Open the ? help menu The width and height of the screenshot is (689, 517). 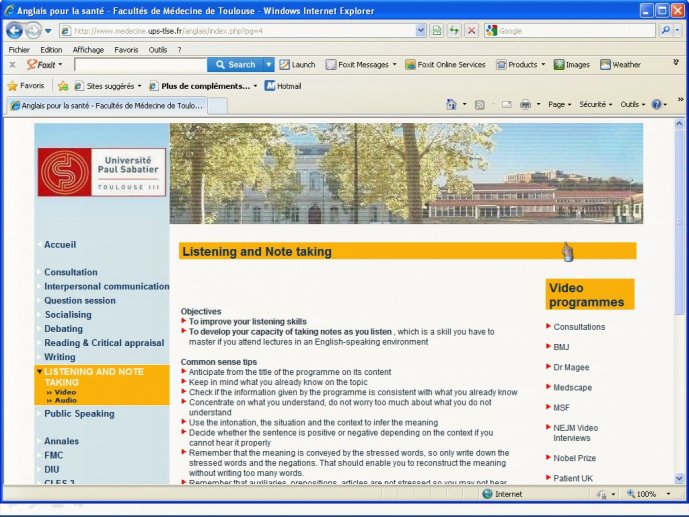tap(179, 50)
